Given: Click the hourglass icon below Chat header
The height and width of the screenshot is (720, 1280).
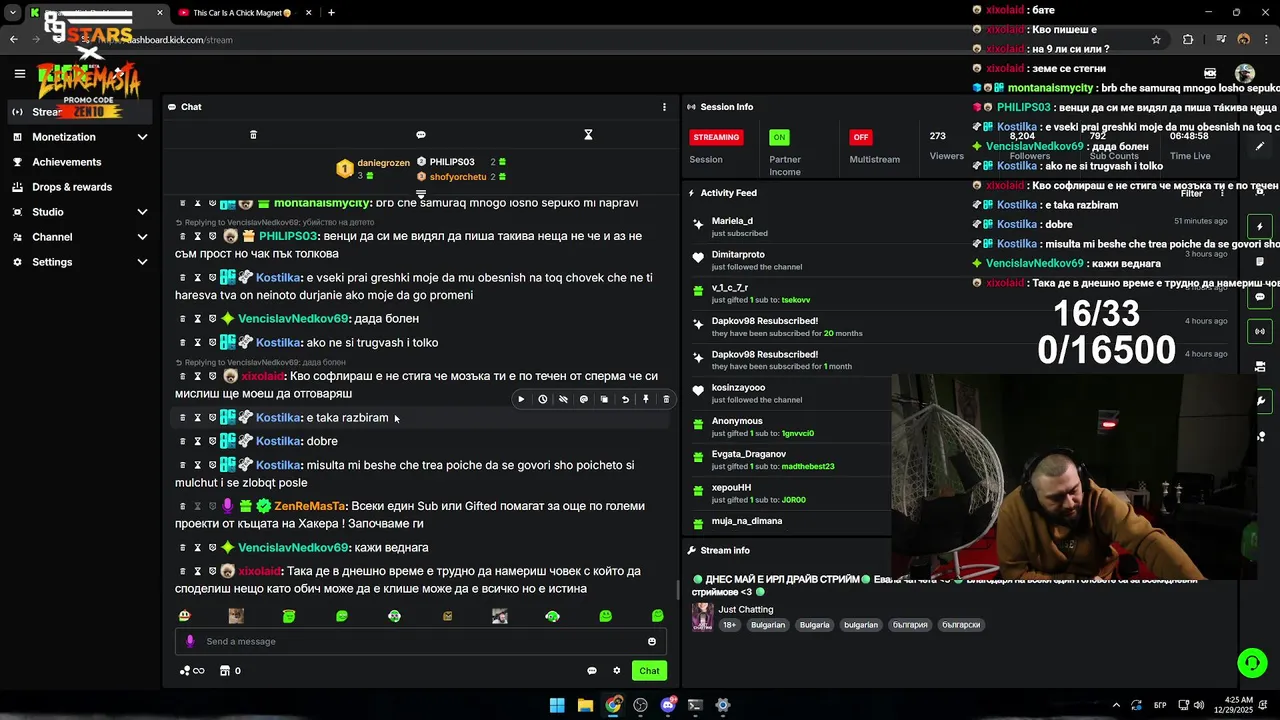Looking at the screenshot, I should click(588, 134).
